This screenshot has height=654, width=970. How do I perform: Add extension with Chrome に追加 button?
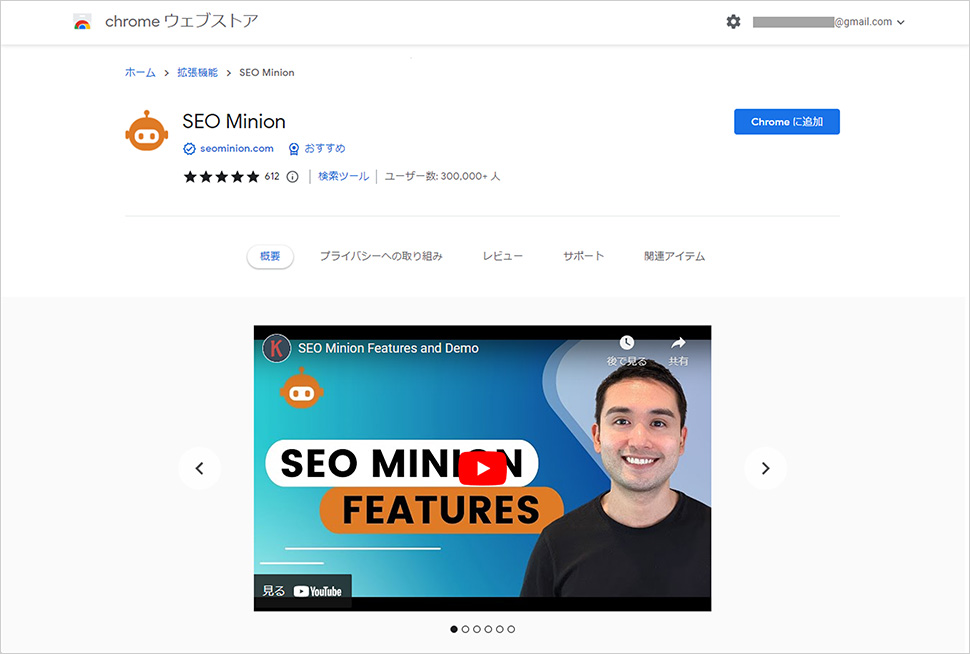click(787, 122)
